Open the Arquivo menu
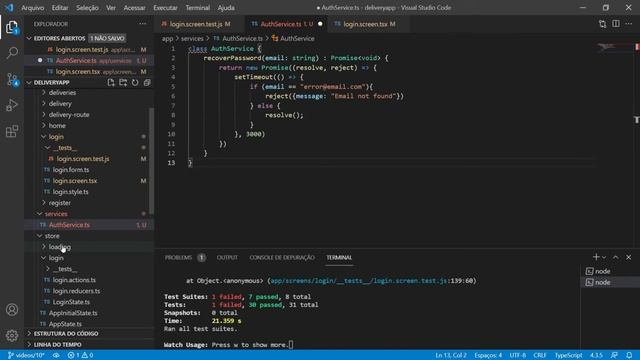Screen dimensions: 640x360 tap(33, 7)
